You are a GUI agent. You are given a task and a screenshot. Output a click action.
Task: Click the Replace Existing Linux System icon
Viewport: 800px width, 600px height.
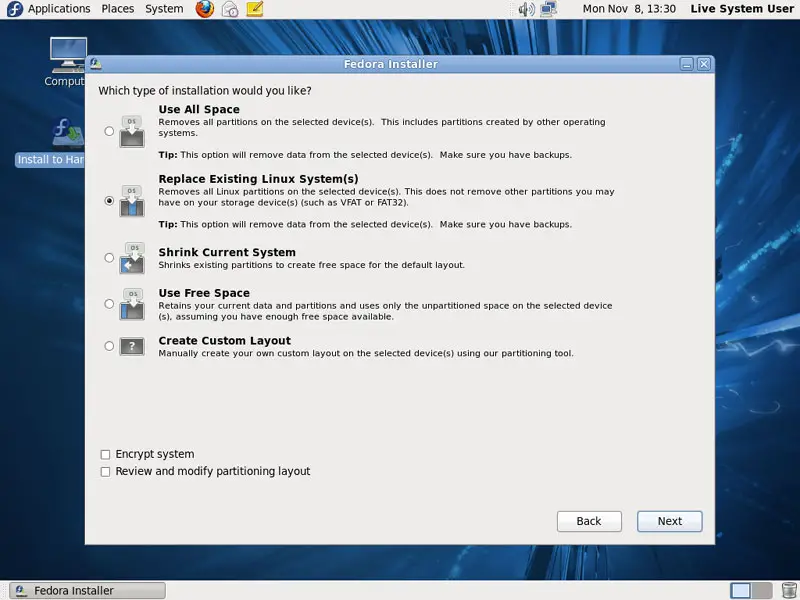point(132,201)
